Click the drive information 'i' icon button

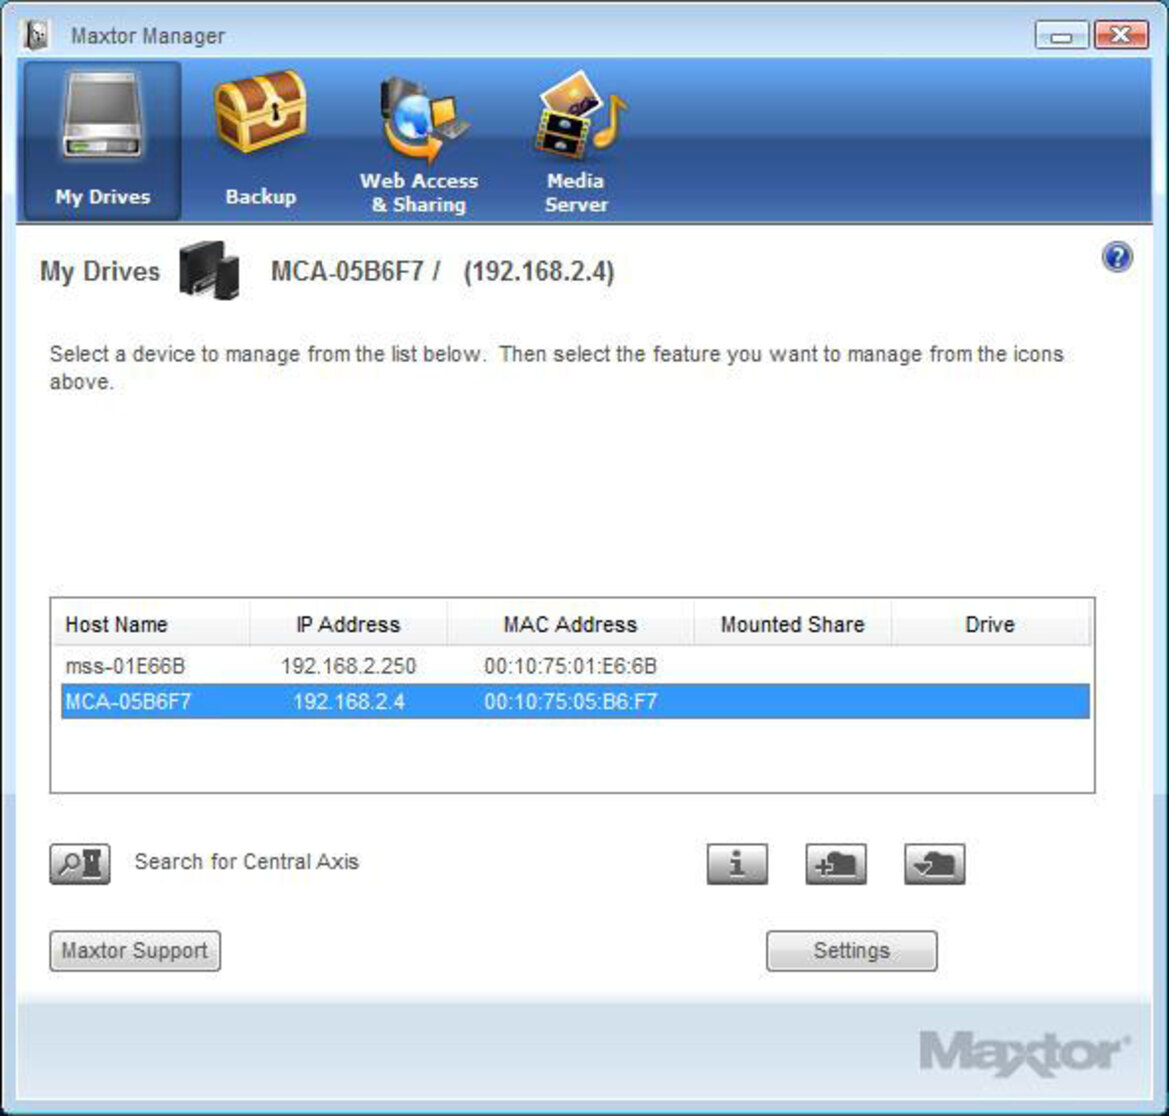pyautogui.click(x=737, y=863)
